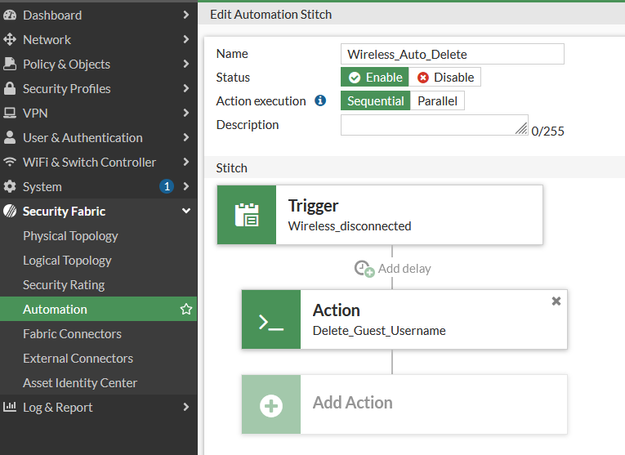Expand the Log & Report menu
This screenshot has width=625, height=455.
[186, 407]
